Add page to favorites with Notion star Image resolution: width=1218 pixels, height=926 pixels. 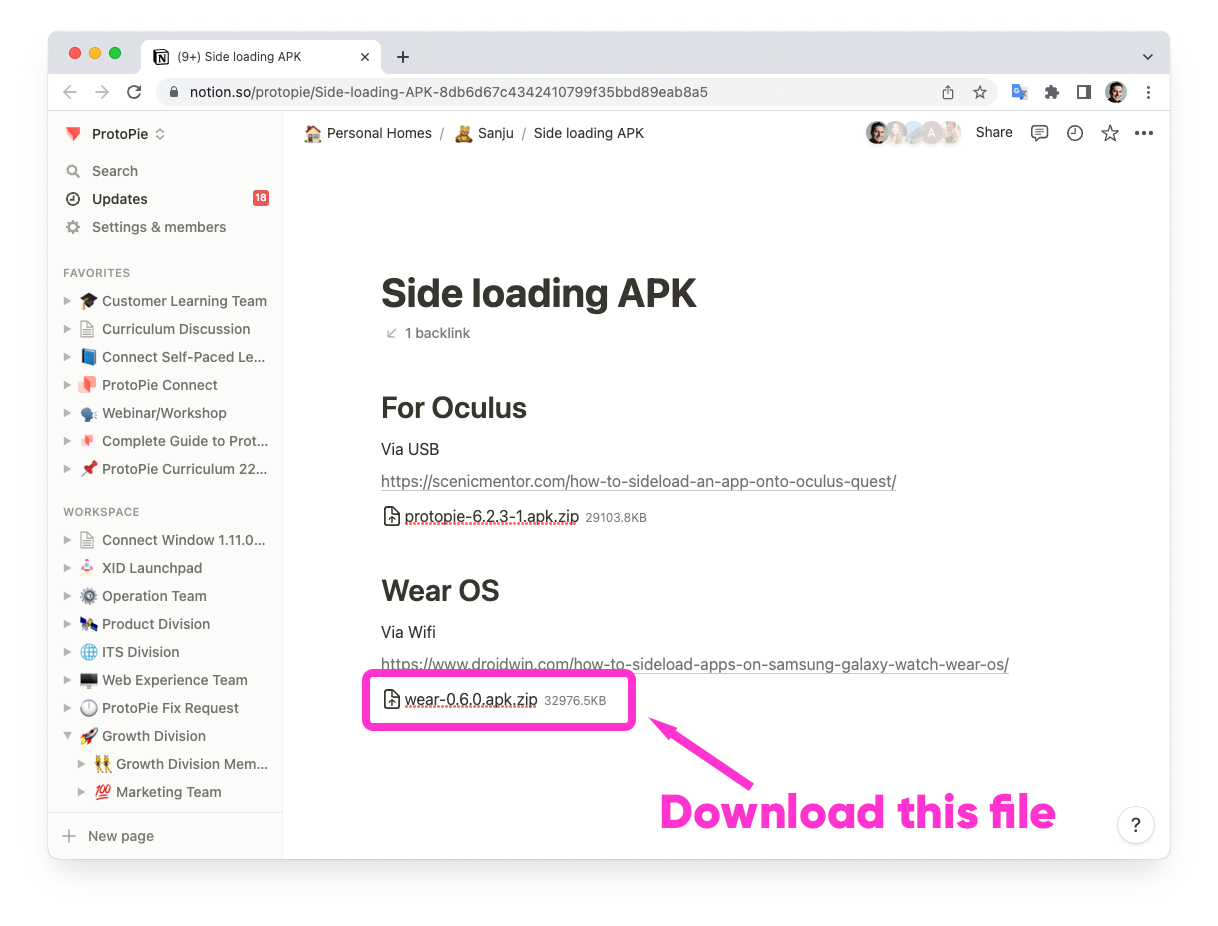click(x=1110, y=133)
